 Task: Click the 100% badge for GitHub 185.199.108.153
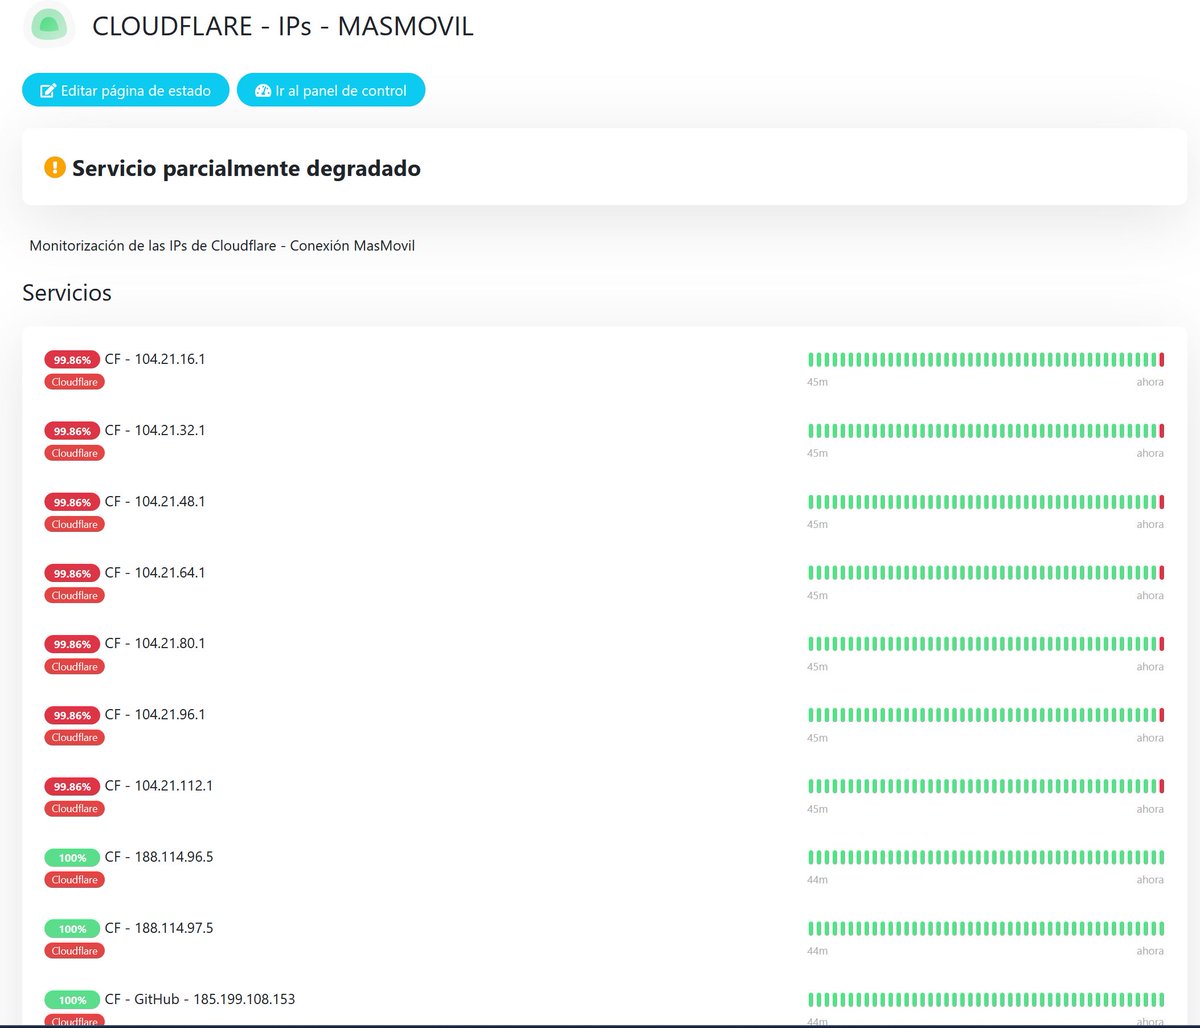pyautogui.click(x=72, y=999)
